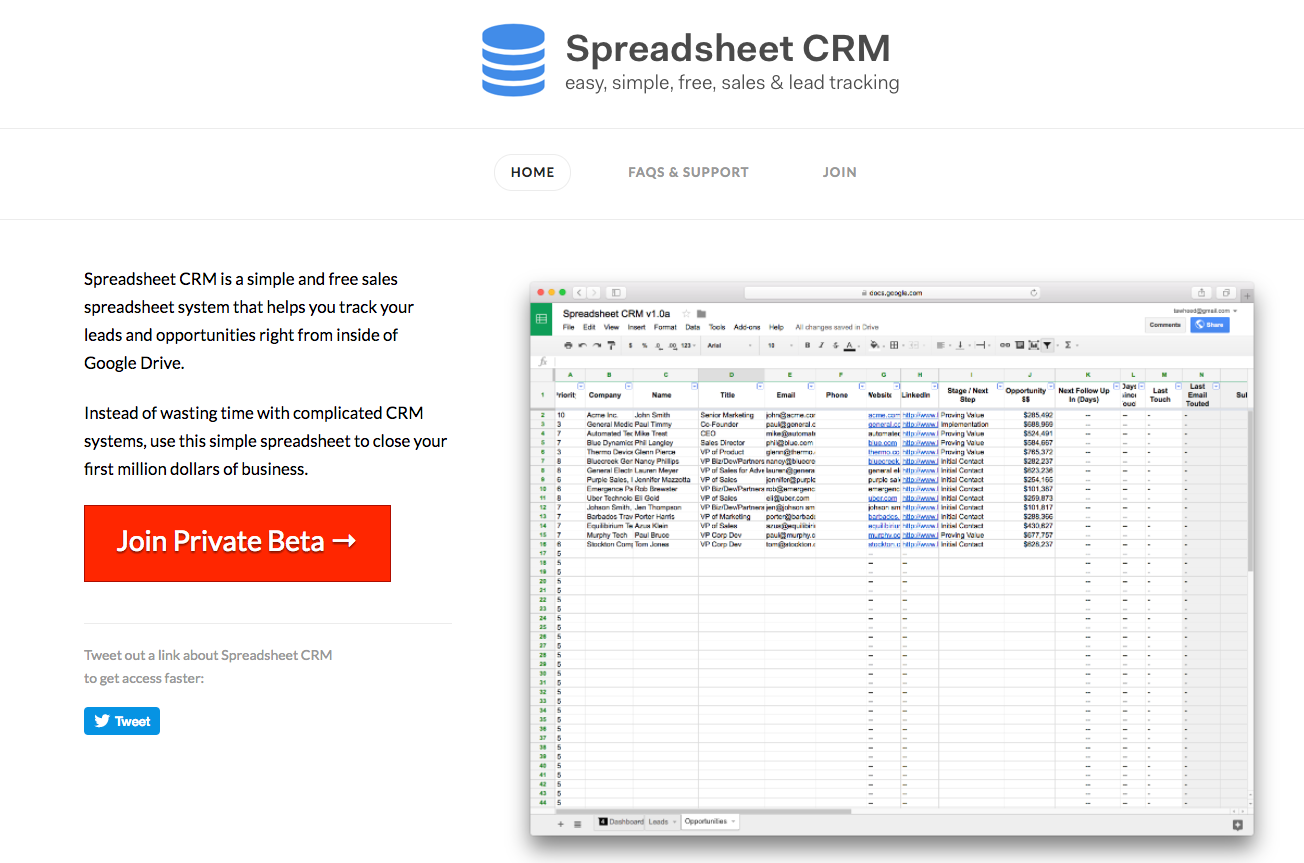
Task: Click the redo arrow in Sheets toolbar
Action: pos(597,345)
